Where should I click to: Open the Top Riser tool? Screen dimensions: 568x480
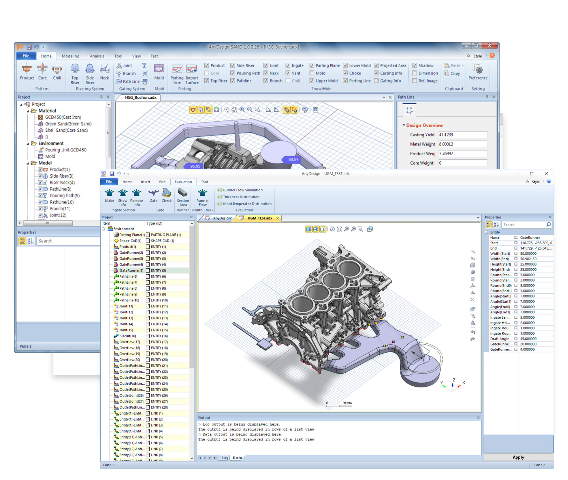pos(75,74)
